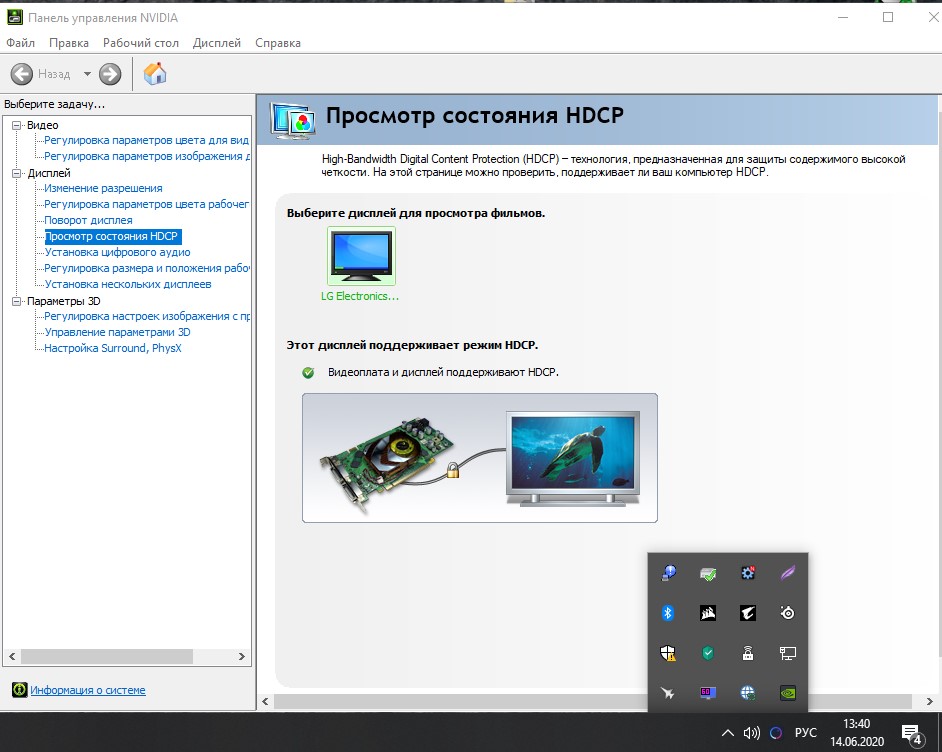Open the home page icon in the toolbar
The height and width of the screenshot is (752, 942).
coord(155,74)
